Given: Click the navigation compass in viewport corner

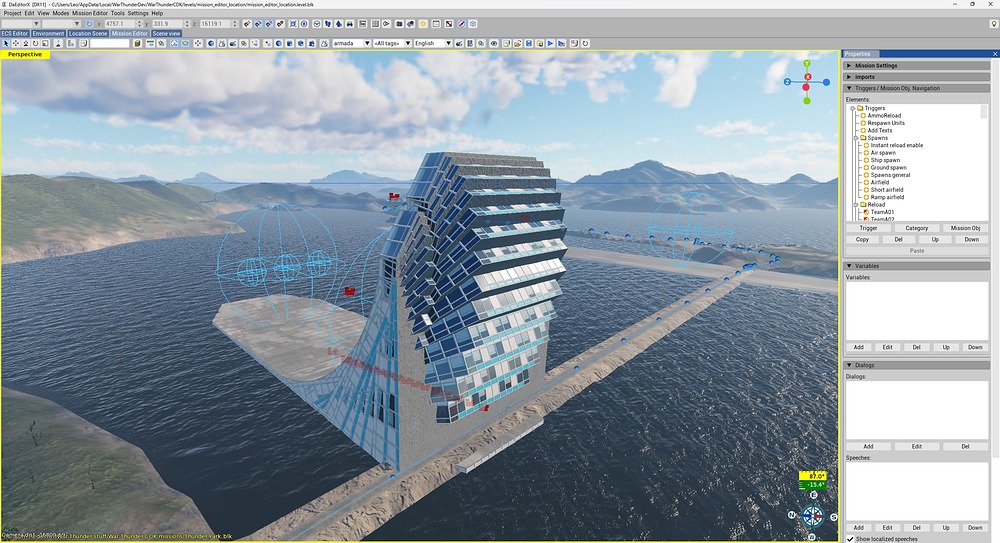Looking at the screenshot, I should [x=812, y=516].
